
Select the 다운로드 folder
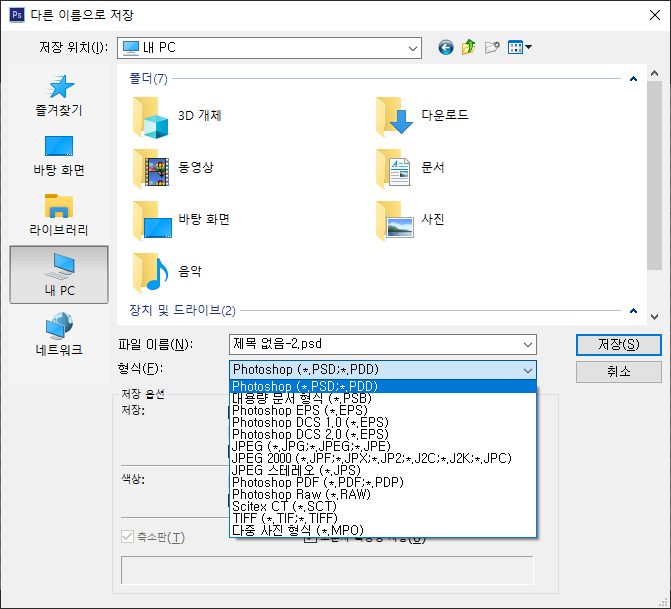click(422, 116)
